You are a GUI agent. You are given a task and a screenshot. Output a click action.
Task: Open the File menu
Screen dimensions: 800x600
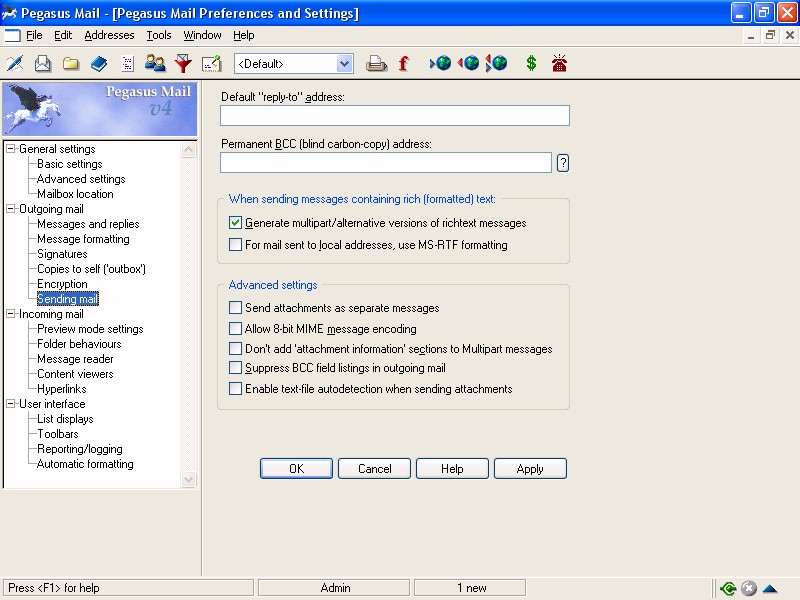point(34,35)
